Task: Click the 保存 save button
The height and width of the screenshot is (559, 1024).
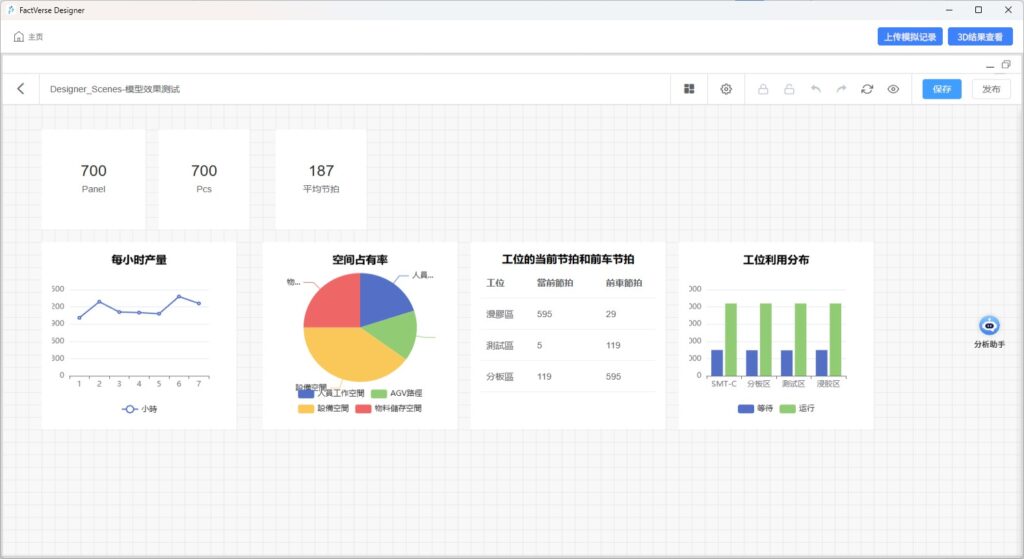Action: coord(941,89)
